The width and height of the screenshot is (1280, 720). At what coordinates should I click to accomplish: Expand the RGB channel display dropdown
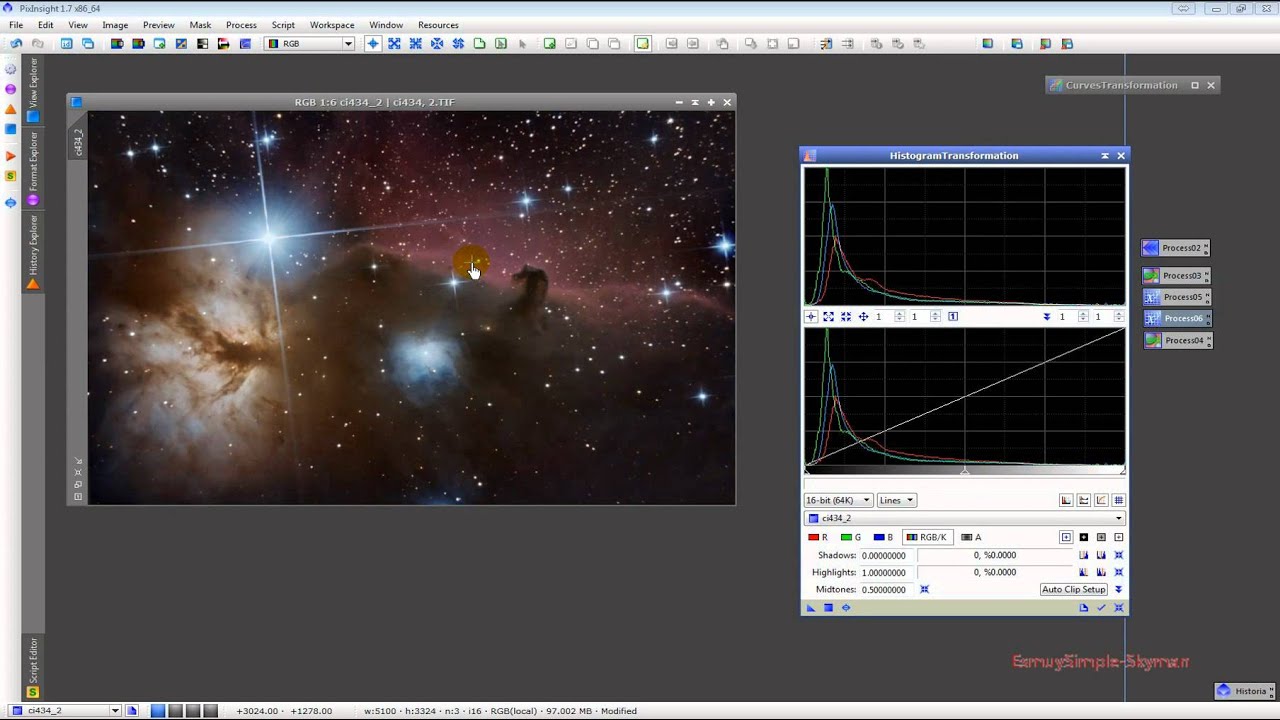click(x=348, y=44)
